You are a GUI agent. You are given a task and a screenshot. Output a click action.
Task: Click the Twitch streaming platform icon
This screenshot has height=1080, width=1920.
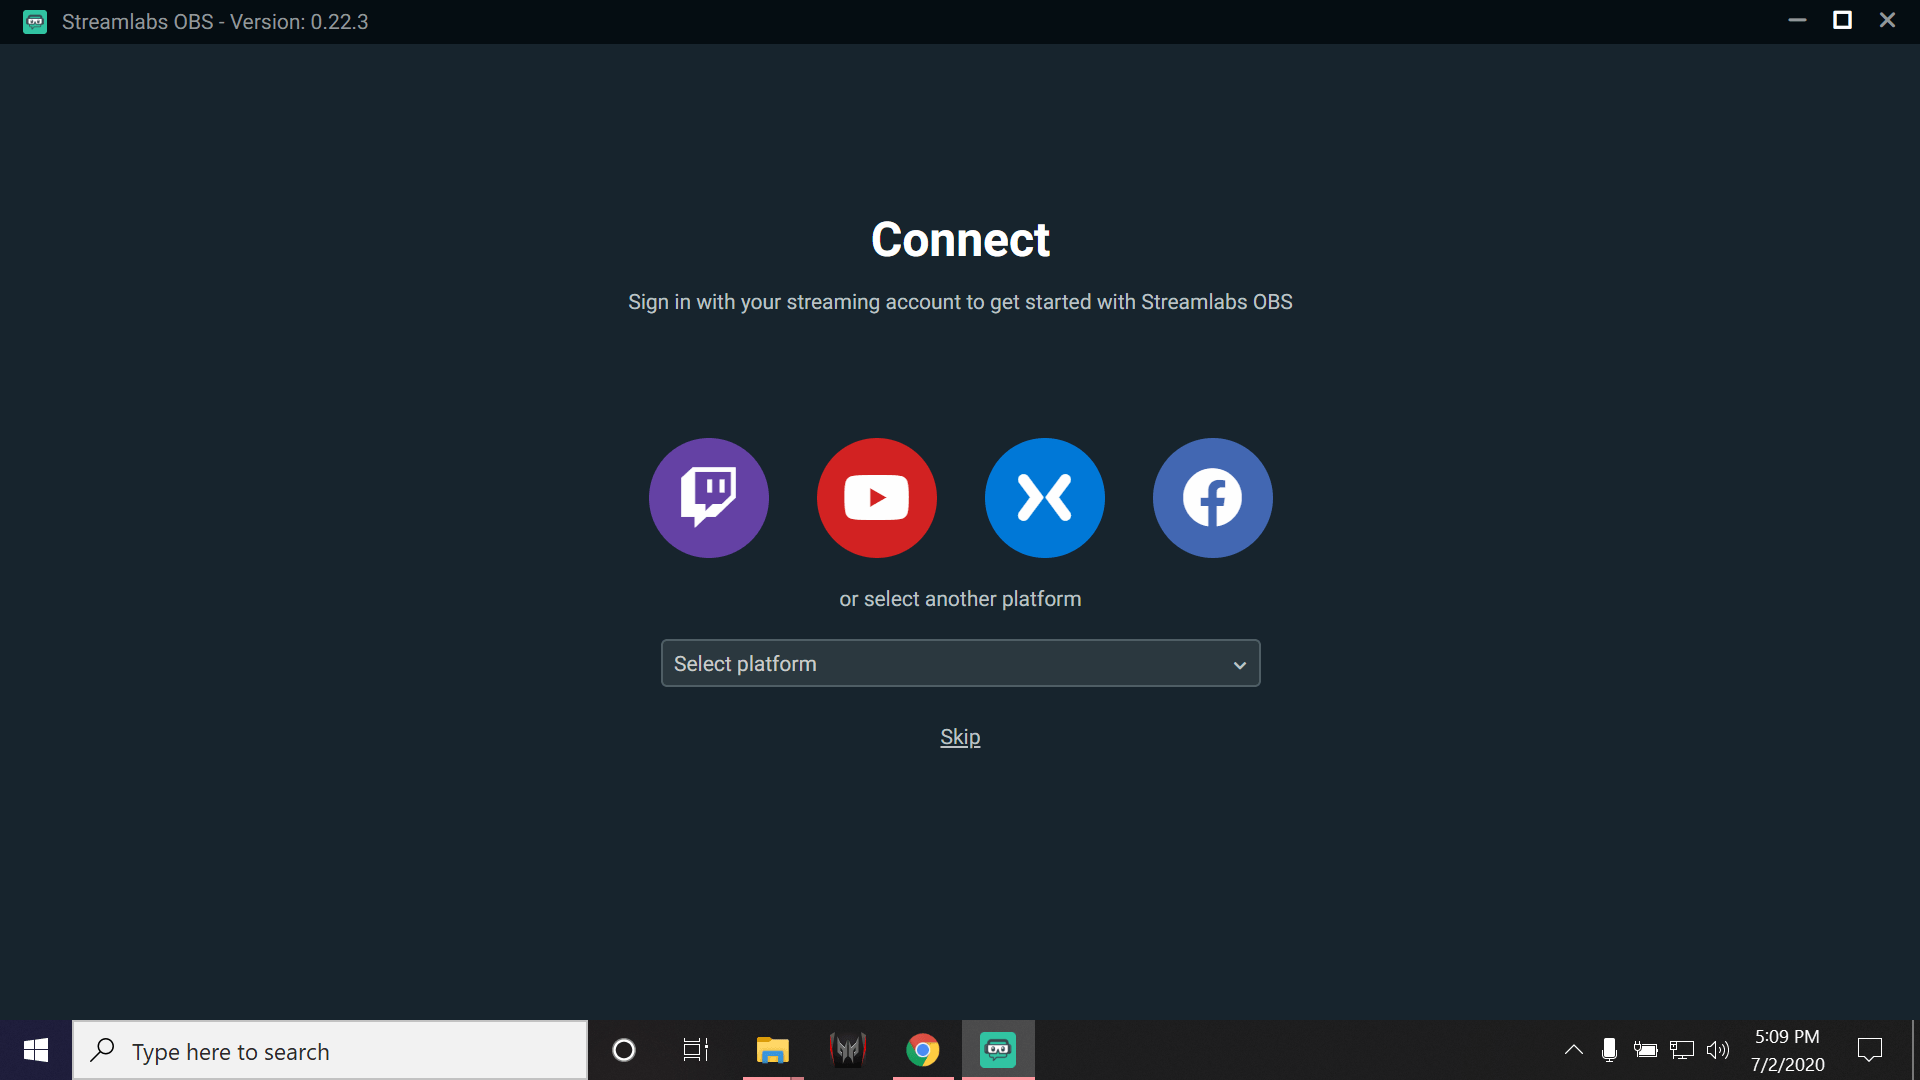(x=708, y=497)
